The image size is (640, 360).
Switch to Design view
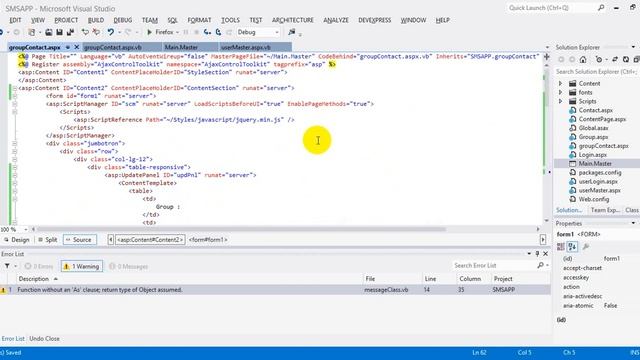tap(16, 240)
